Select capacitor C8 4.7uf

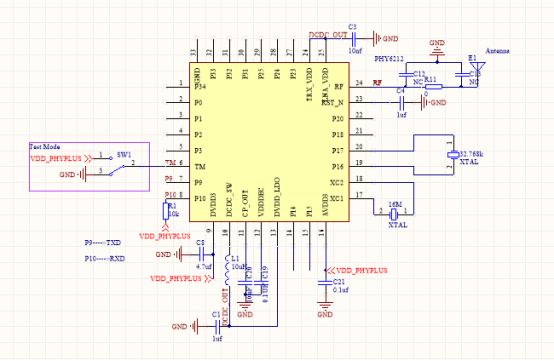201,254
